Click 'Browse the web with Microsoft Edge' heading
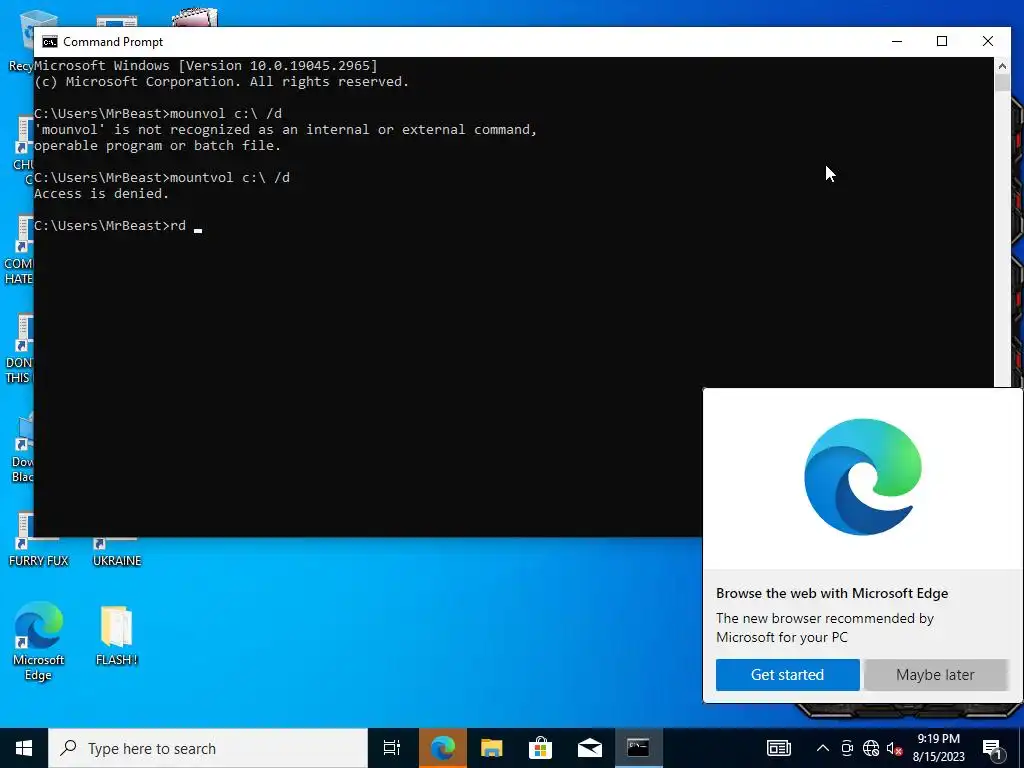1024x768 pixels. [832, 593]
